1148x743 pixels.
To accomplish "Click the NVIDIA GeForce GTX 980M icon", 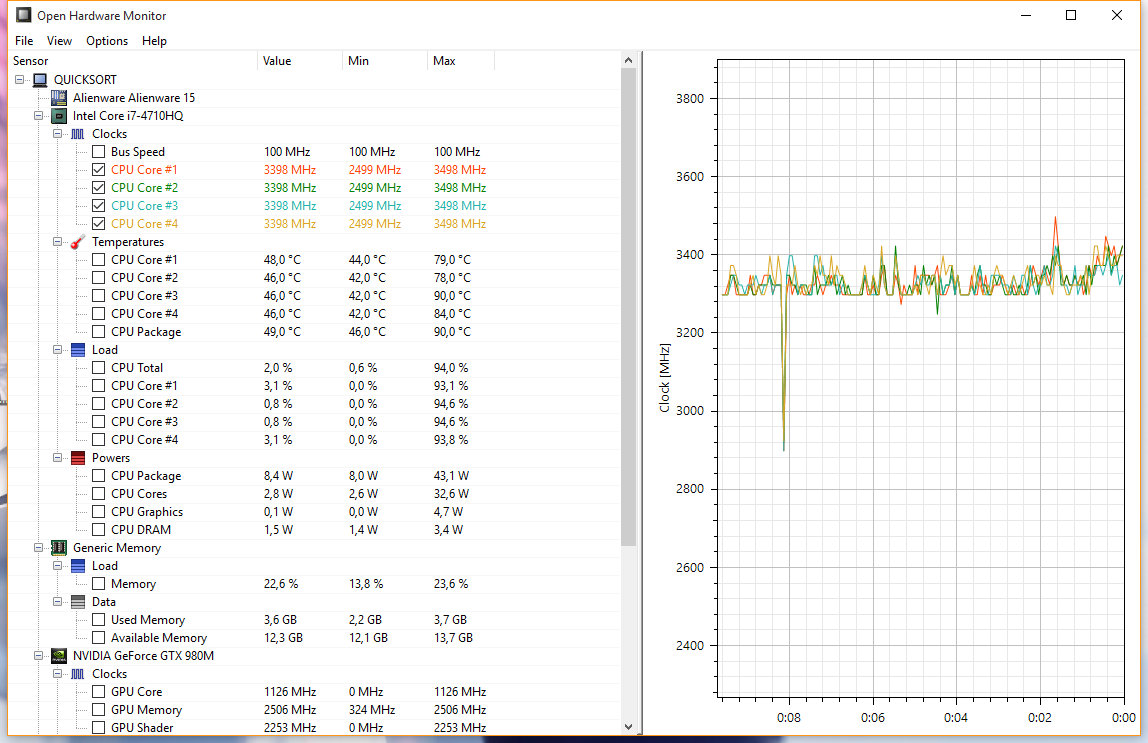I will pos(59,656).
